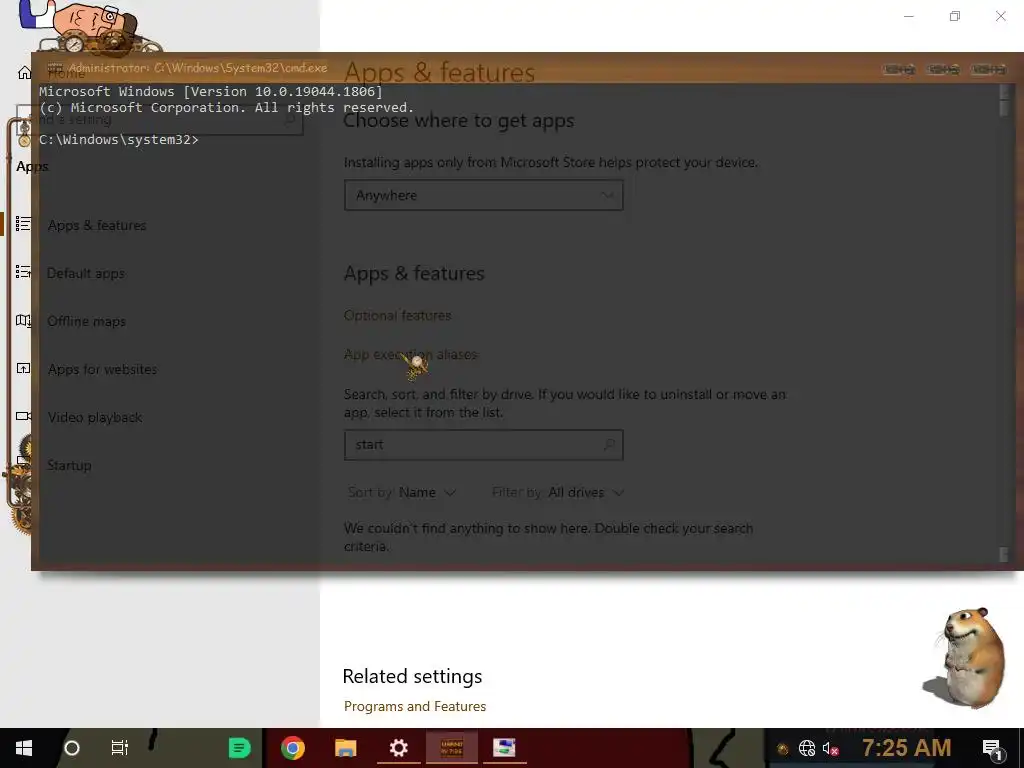Open Programs and Features related setting

(x=415, y=707)
